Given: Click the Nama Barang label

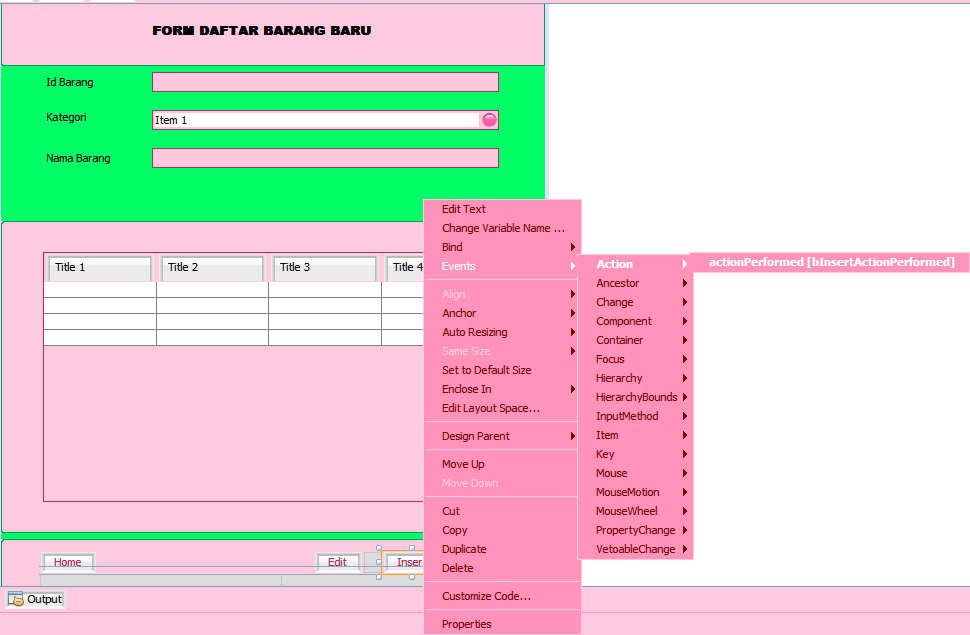Looking at the screenshot, I should point(78,158).
